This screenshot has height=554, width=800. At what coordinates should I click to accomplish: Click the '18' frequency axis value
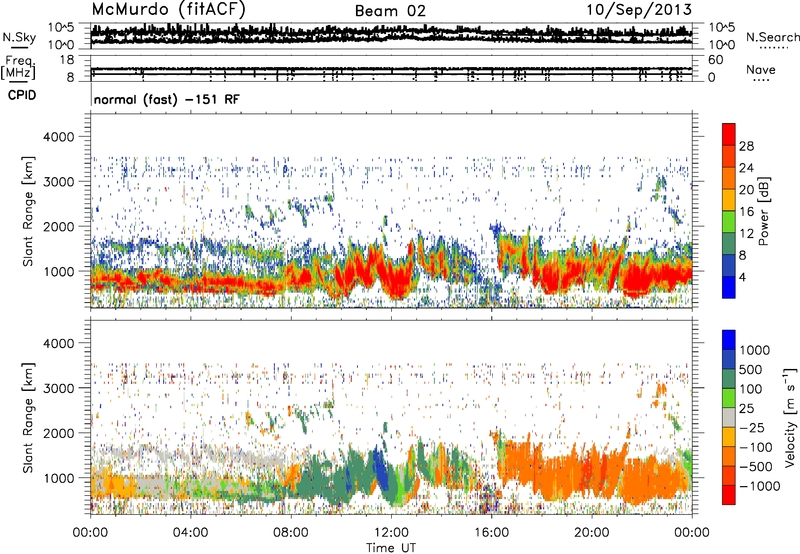pos(66,60)
